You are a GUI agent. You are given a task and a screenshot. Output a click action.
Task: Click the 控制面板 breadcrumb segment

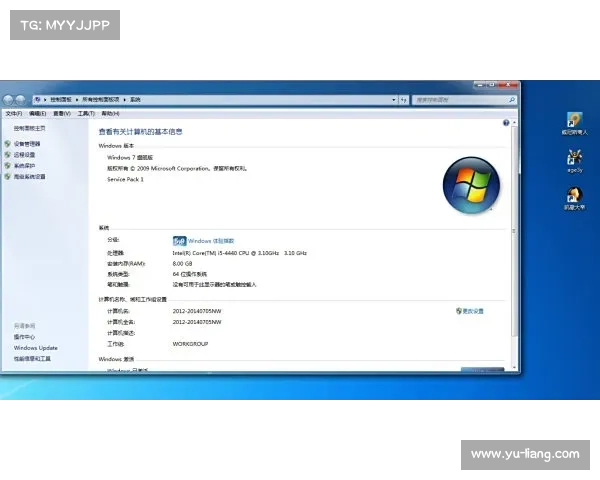[61, 100]
